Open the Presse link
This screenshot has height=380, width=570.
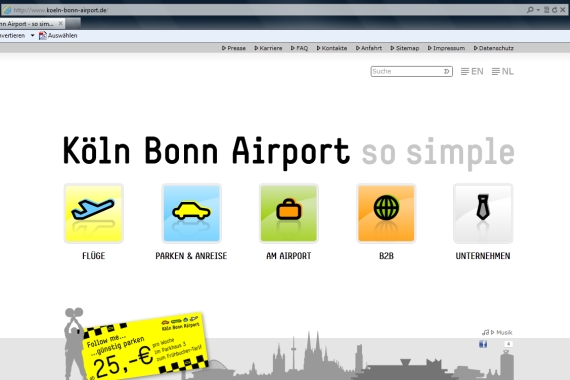[234, 48]
